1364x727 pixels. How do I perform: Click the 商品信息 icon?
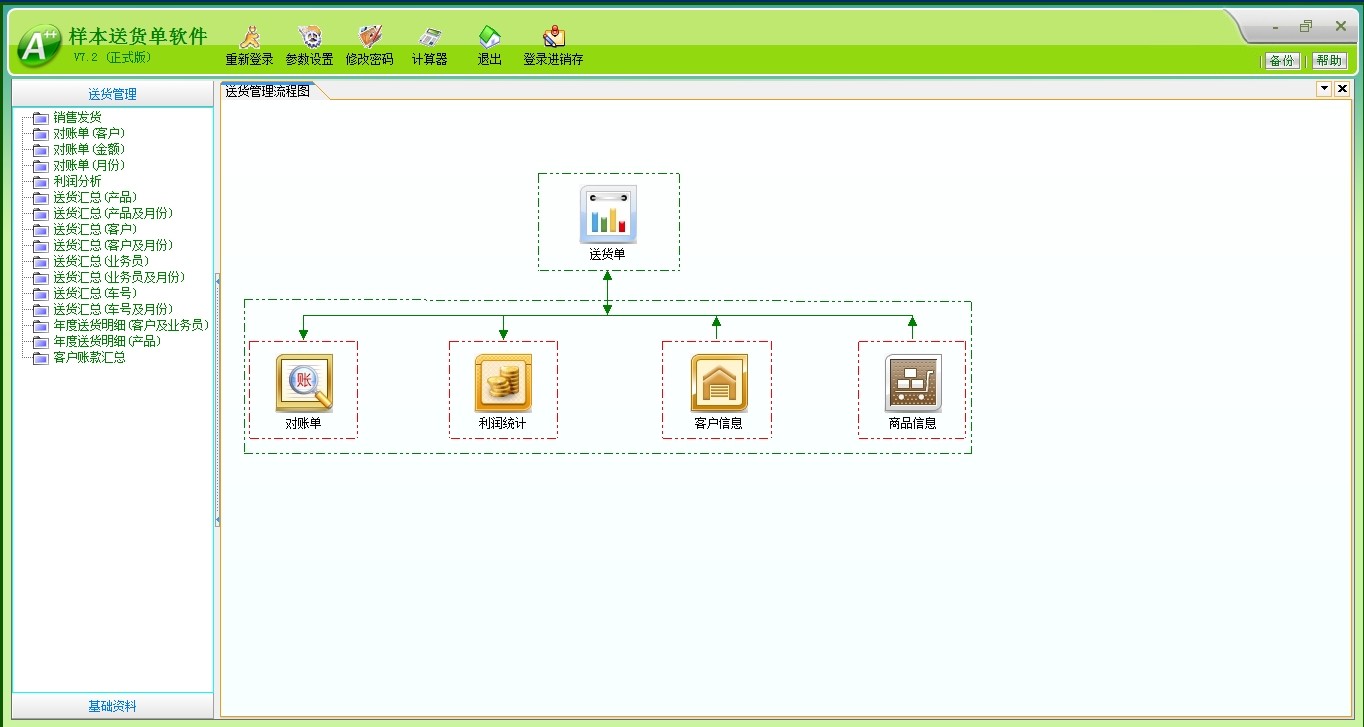pos(912,383)
